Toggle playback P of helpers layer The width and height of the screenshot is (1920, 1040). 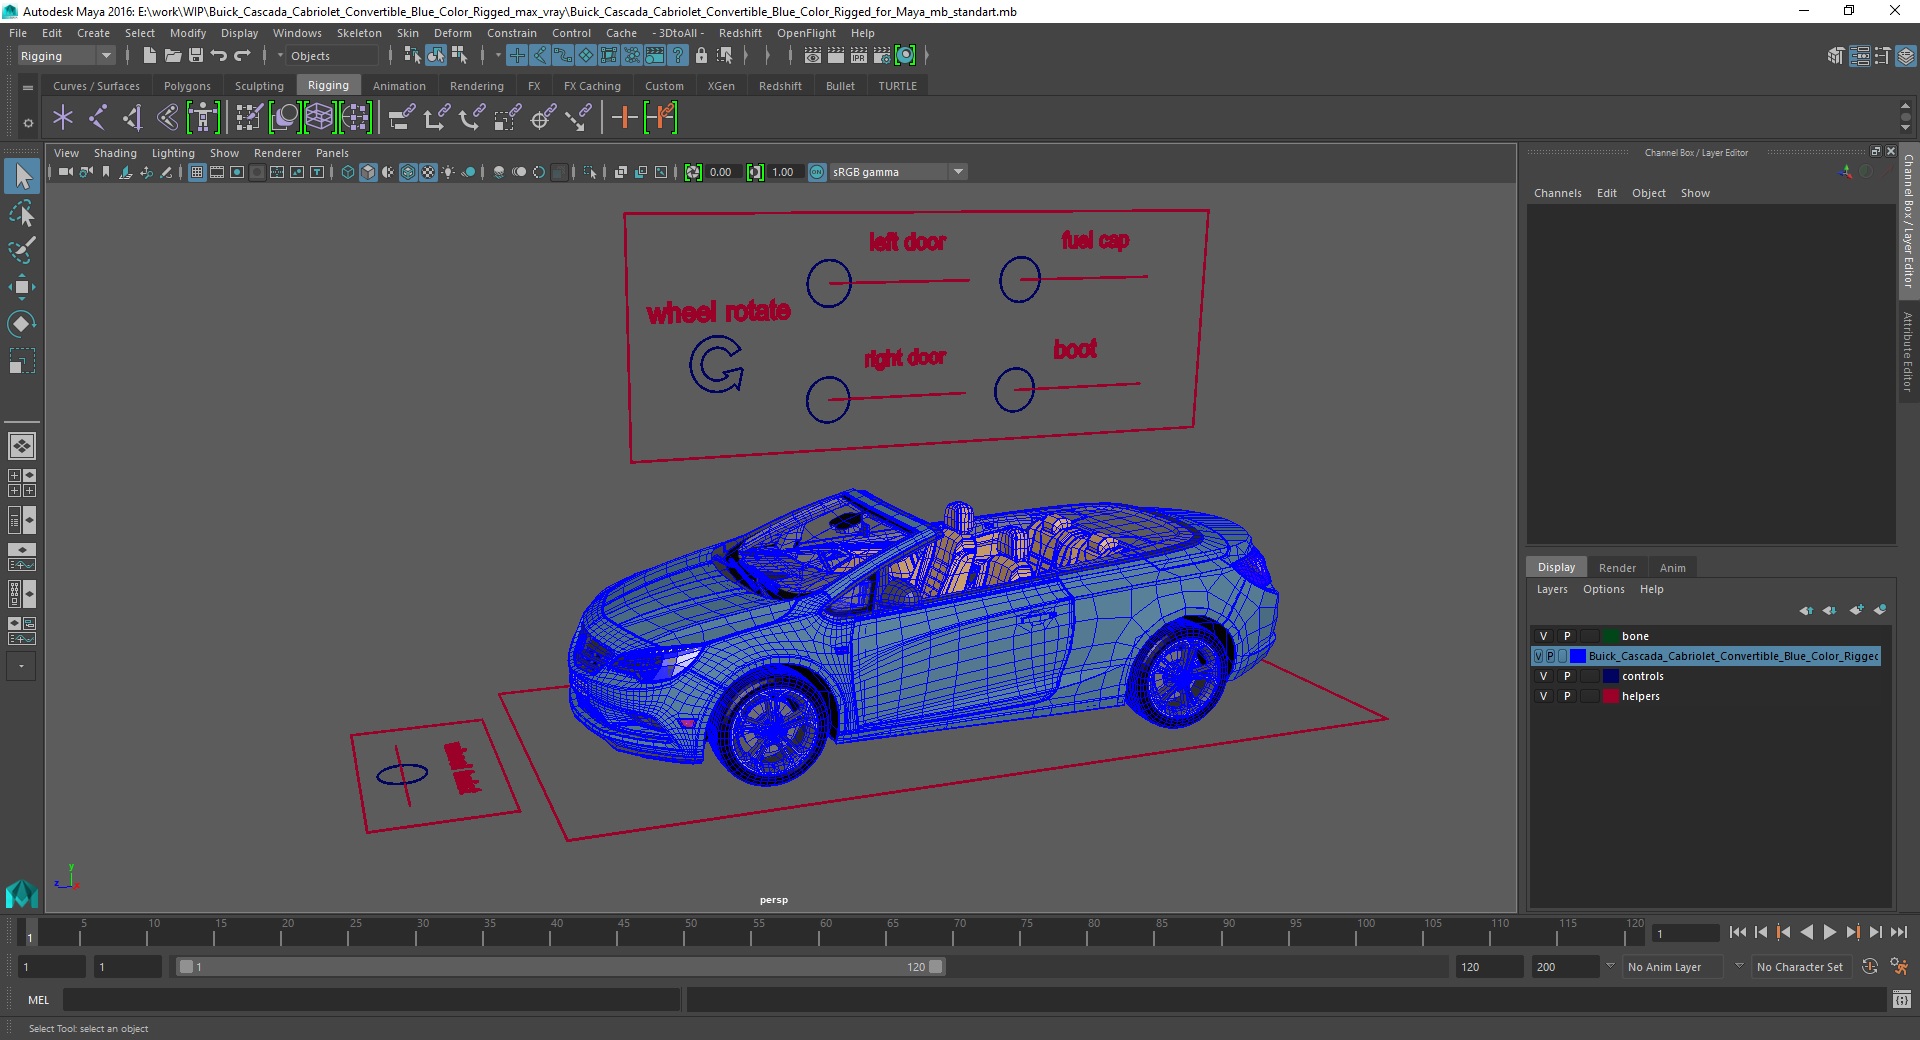pyautogui.click(x=1567, y=696)
